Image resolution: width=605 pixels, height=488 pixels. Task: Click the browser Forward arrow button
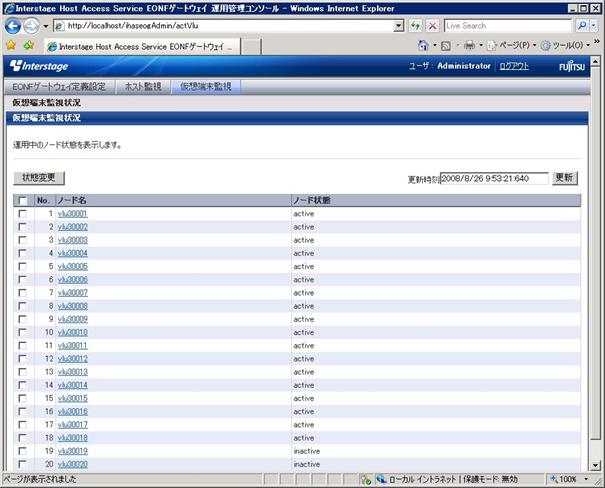31,26
